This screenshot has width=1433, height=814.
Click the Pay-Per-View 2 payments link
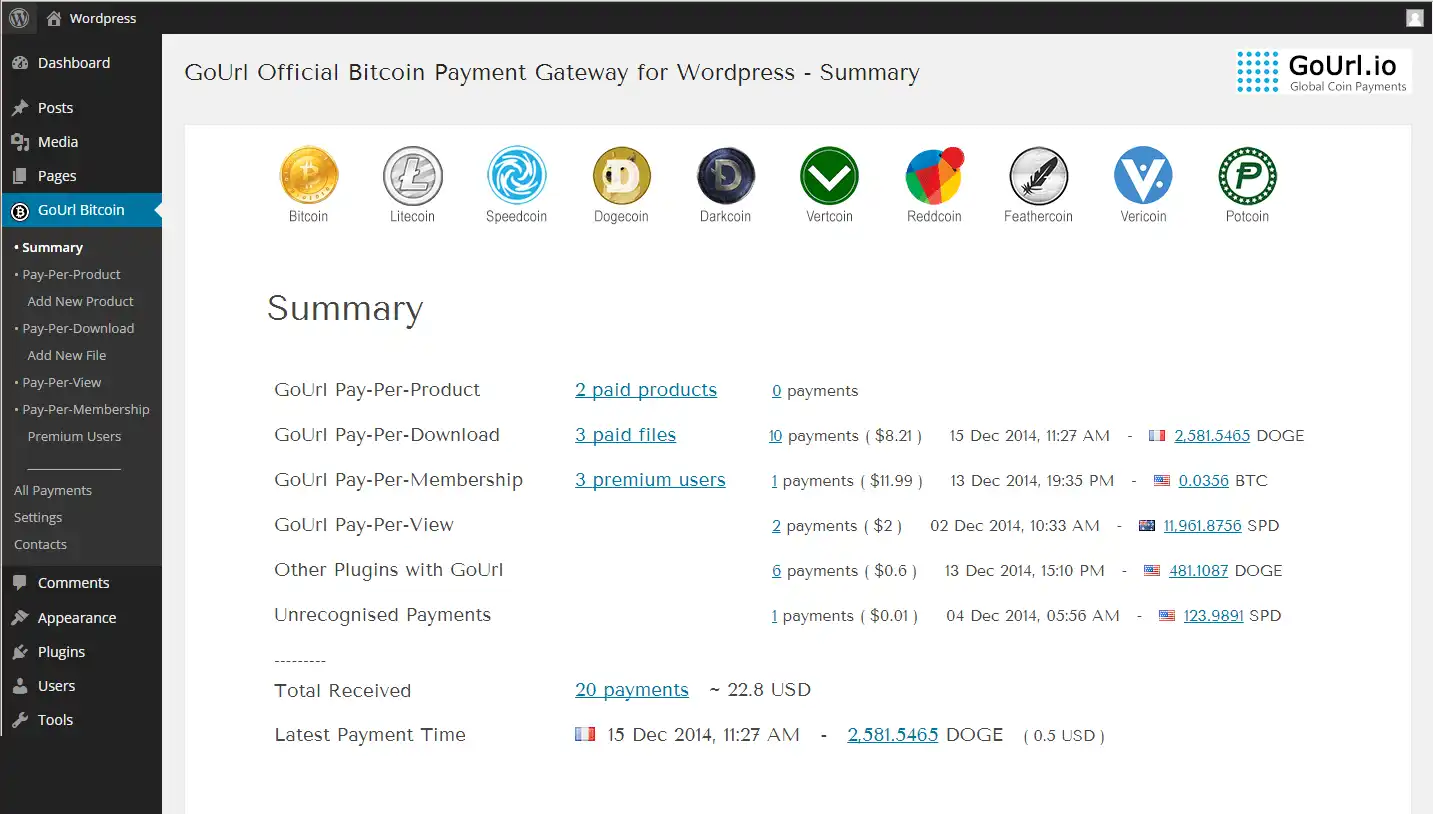click(777, 526)
